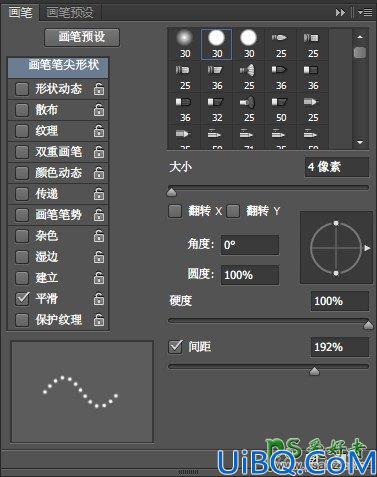Enable the 纹理 checkbox
Image resolution: width=377 pixels, height=477 pixels.
(x=22, y=131)
